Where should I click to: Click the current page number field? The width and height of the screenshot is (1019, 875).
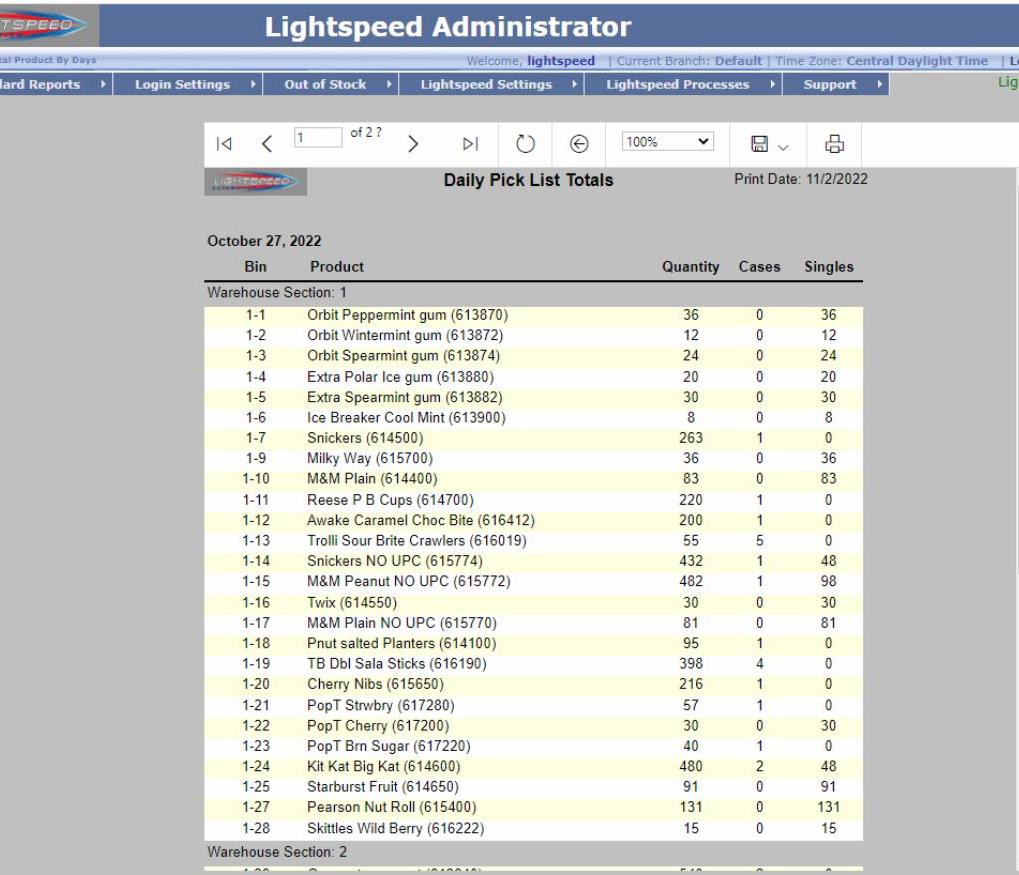[x=318, y=137]
